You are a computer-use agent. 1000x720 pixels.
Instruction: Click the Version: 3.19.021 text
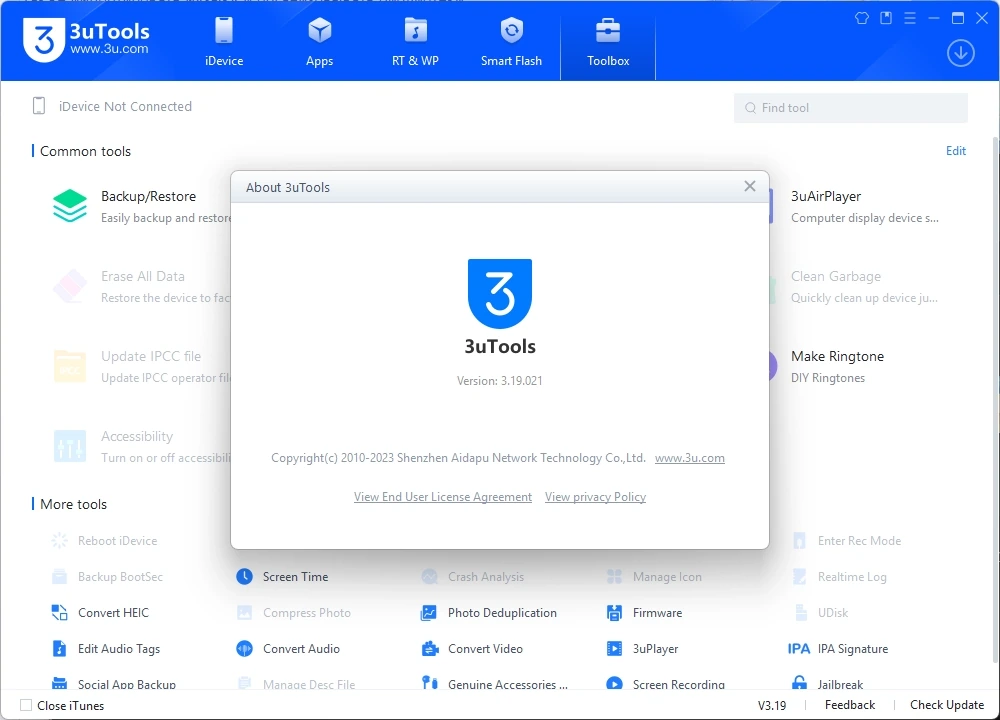tap(499, 381)
